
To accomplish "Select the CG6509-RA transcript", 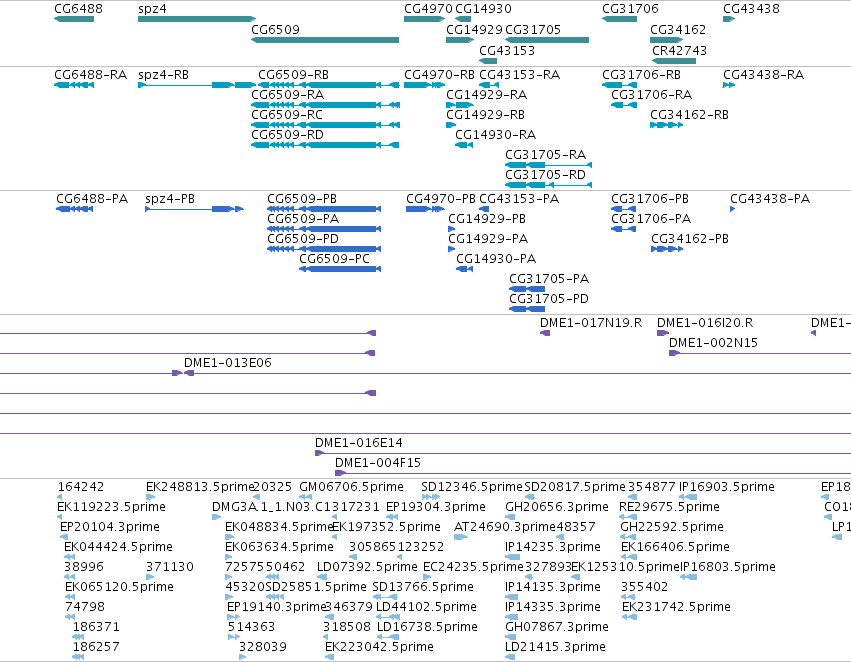I will 325,105.
